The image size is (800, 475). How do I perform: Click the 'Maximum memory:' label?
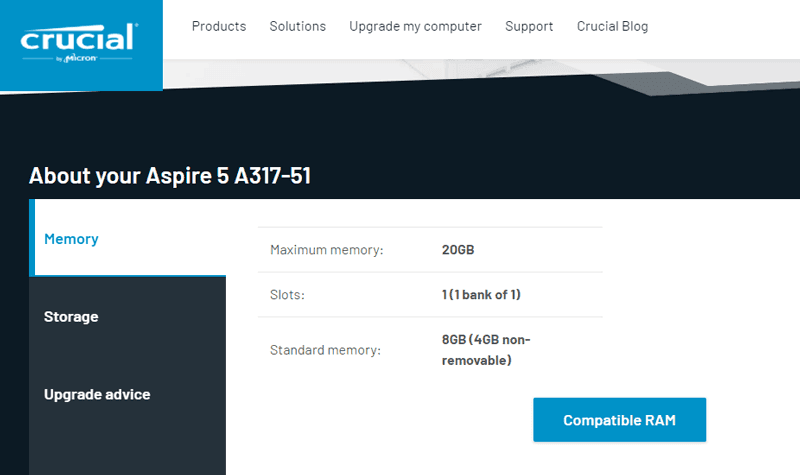click(327, 250)
